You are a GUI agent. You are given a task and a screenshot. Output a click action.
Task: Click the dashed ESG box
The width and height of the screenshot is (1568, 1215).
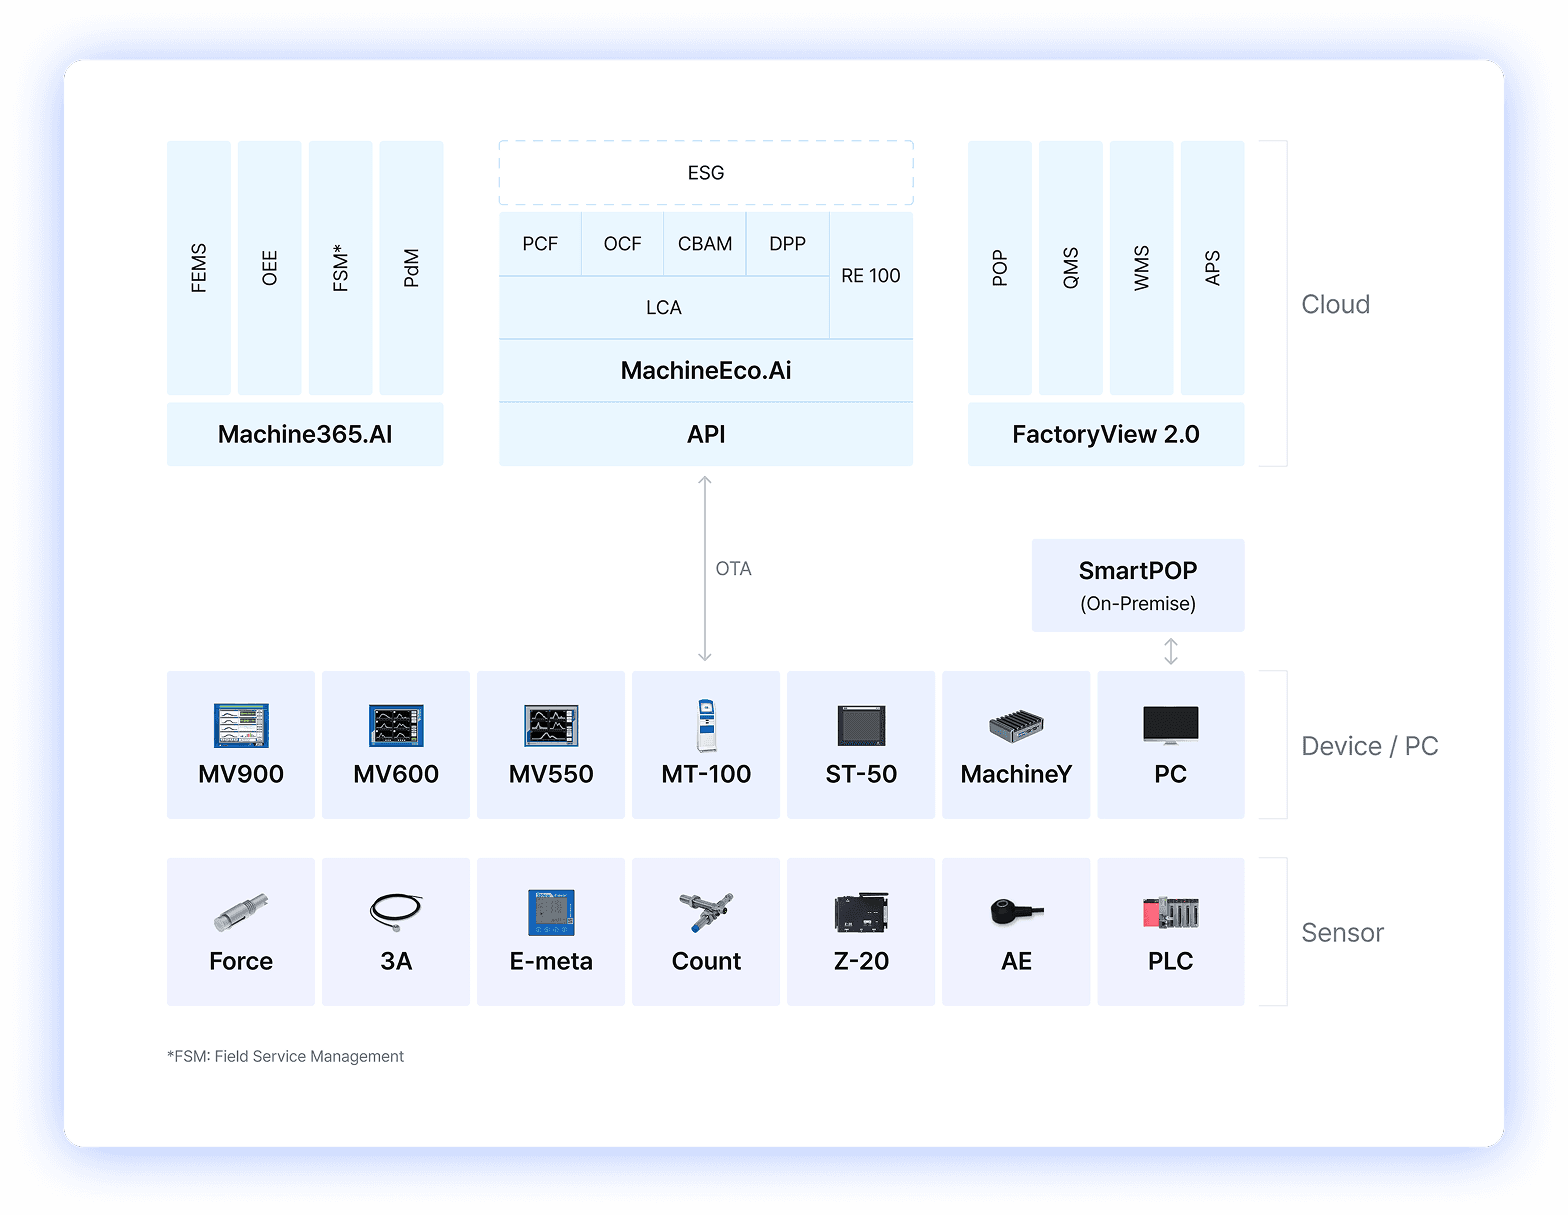706,173
